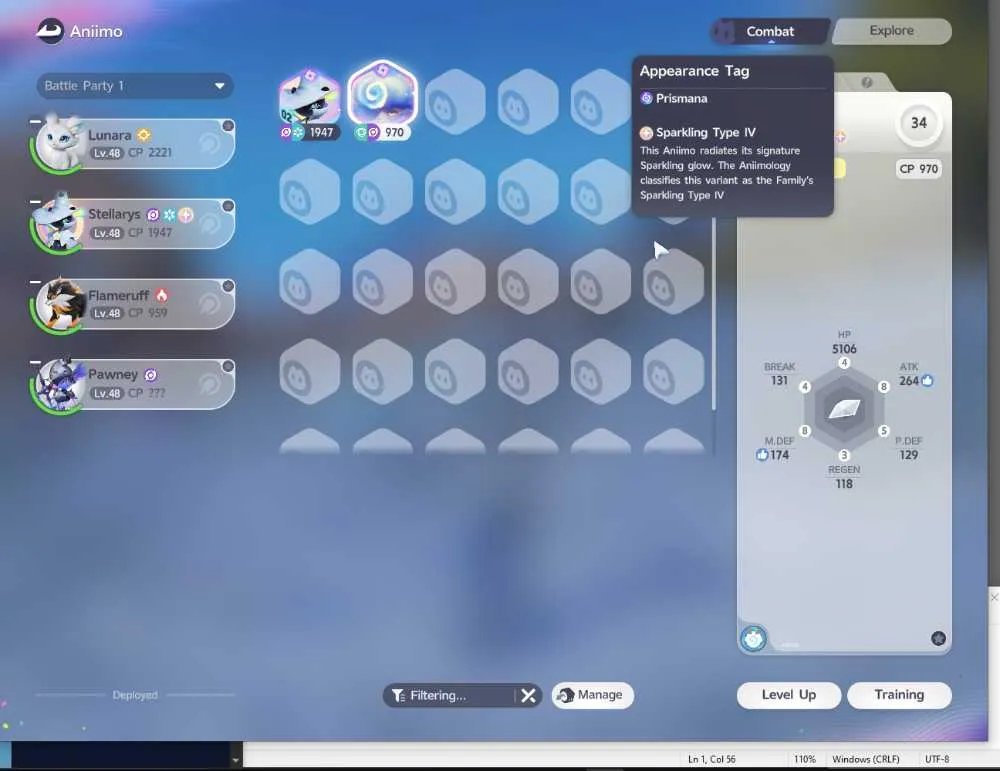Remove Lunara using its minus icon
Screen dimensions: 1000x771
[x=35, y=121]
